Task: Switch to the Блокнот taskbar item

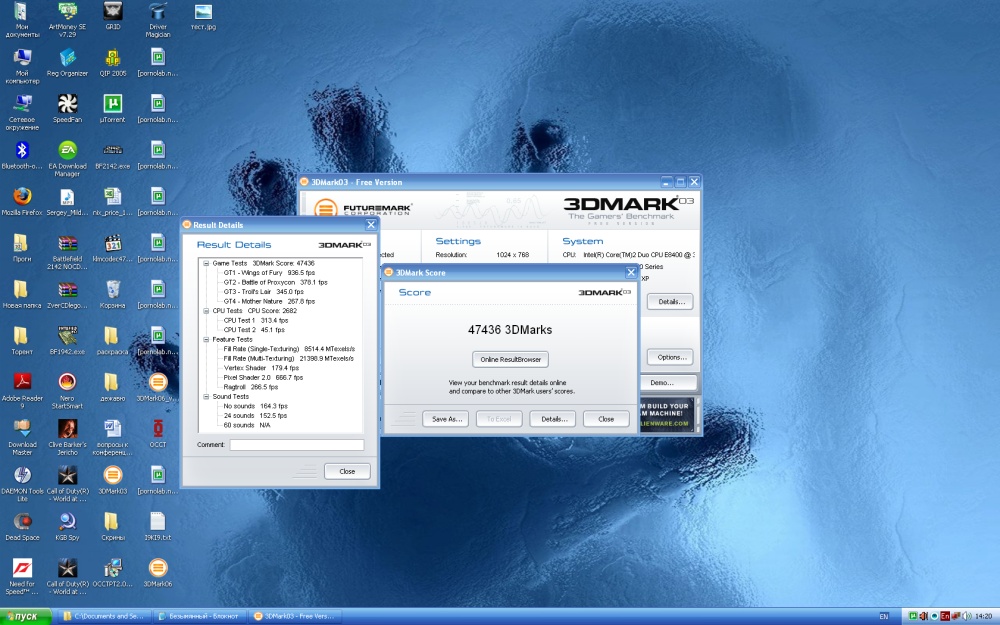Action: [198, 616]
